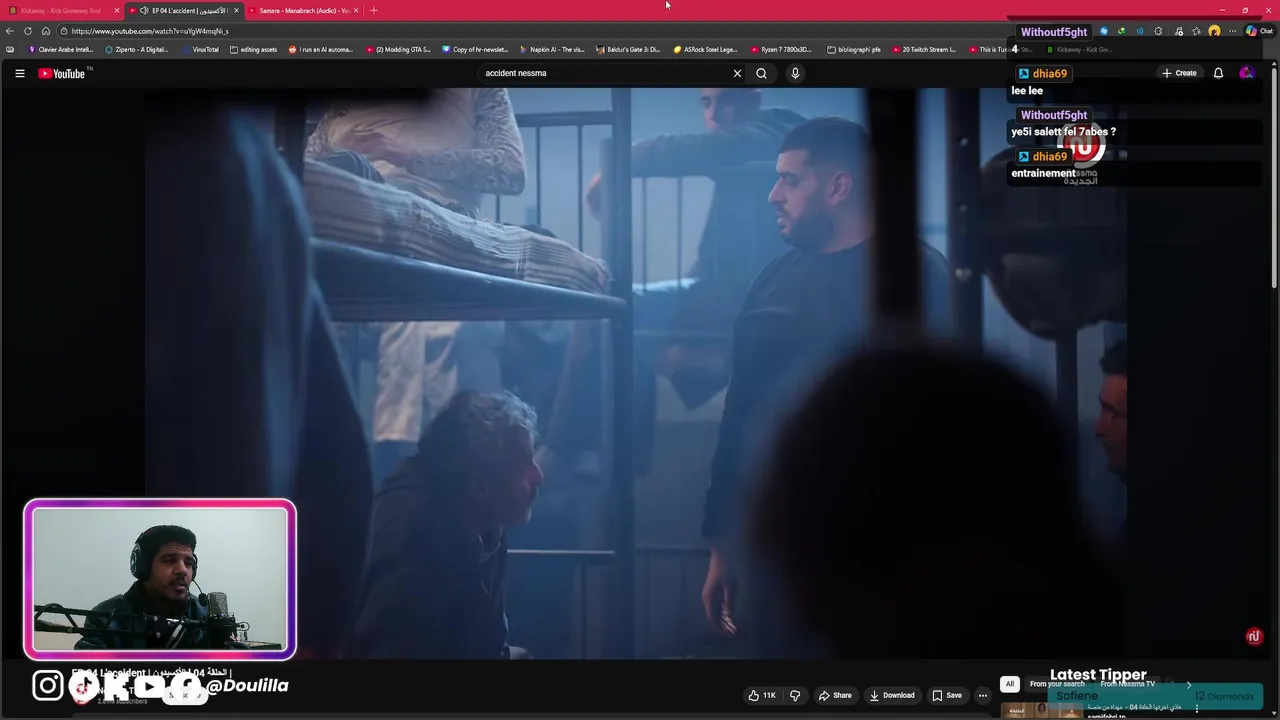Image resolution: width=1280 pixels, height=720 pixels.
Task: Close the Kickaway tab
Action: pos(117,10)
